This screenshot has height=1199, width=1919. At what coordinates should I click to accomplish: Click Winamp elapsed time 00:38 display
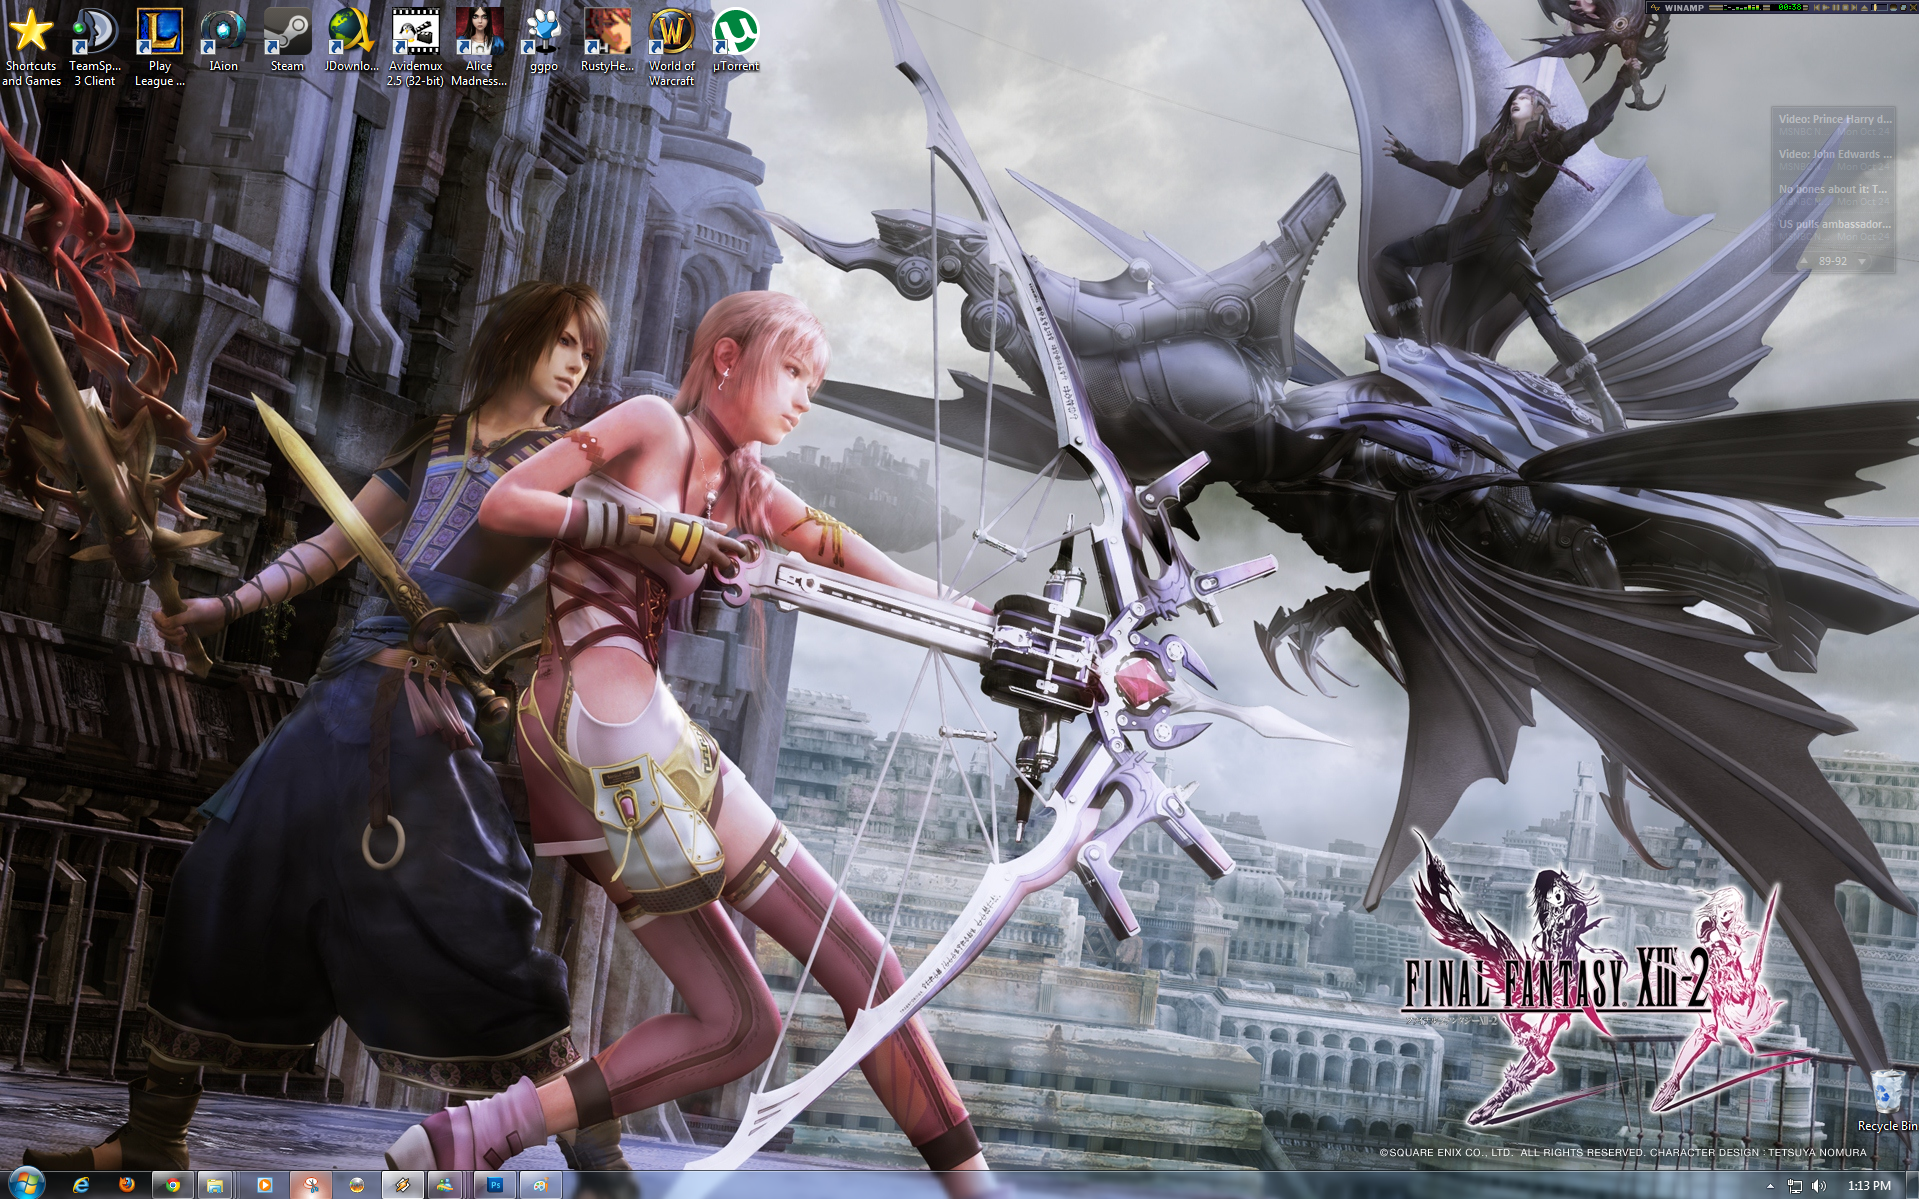(1789, 7)
